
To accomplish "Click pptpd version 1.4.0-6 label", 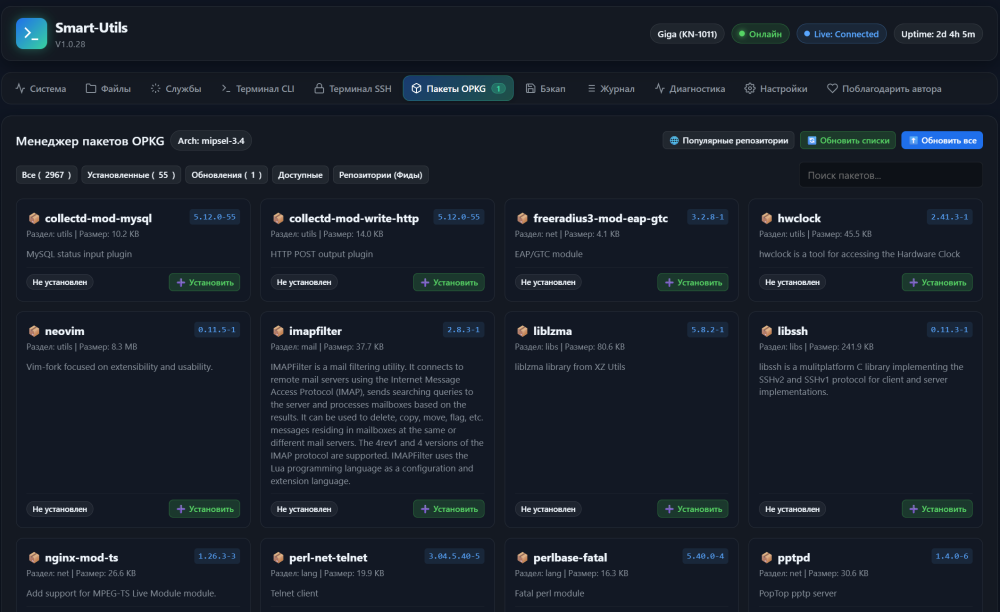I will coord(952,556).
